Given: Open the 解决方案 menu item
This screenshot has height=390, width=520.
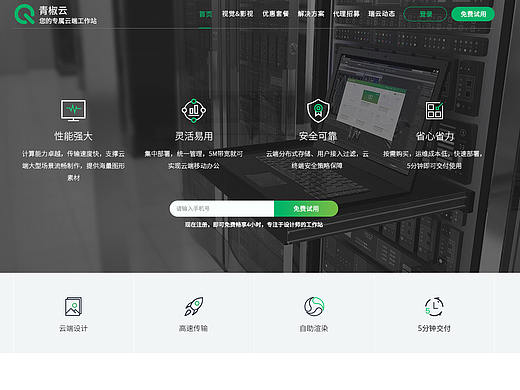Looking at the screenshot, I should [311, 14].
